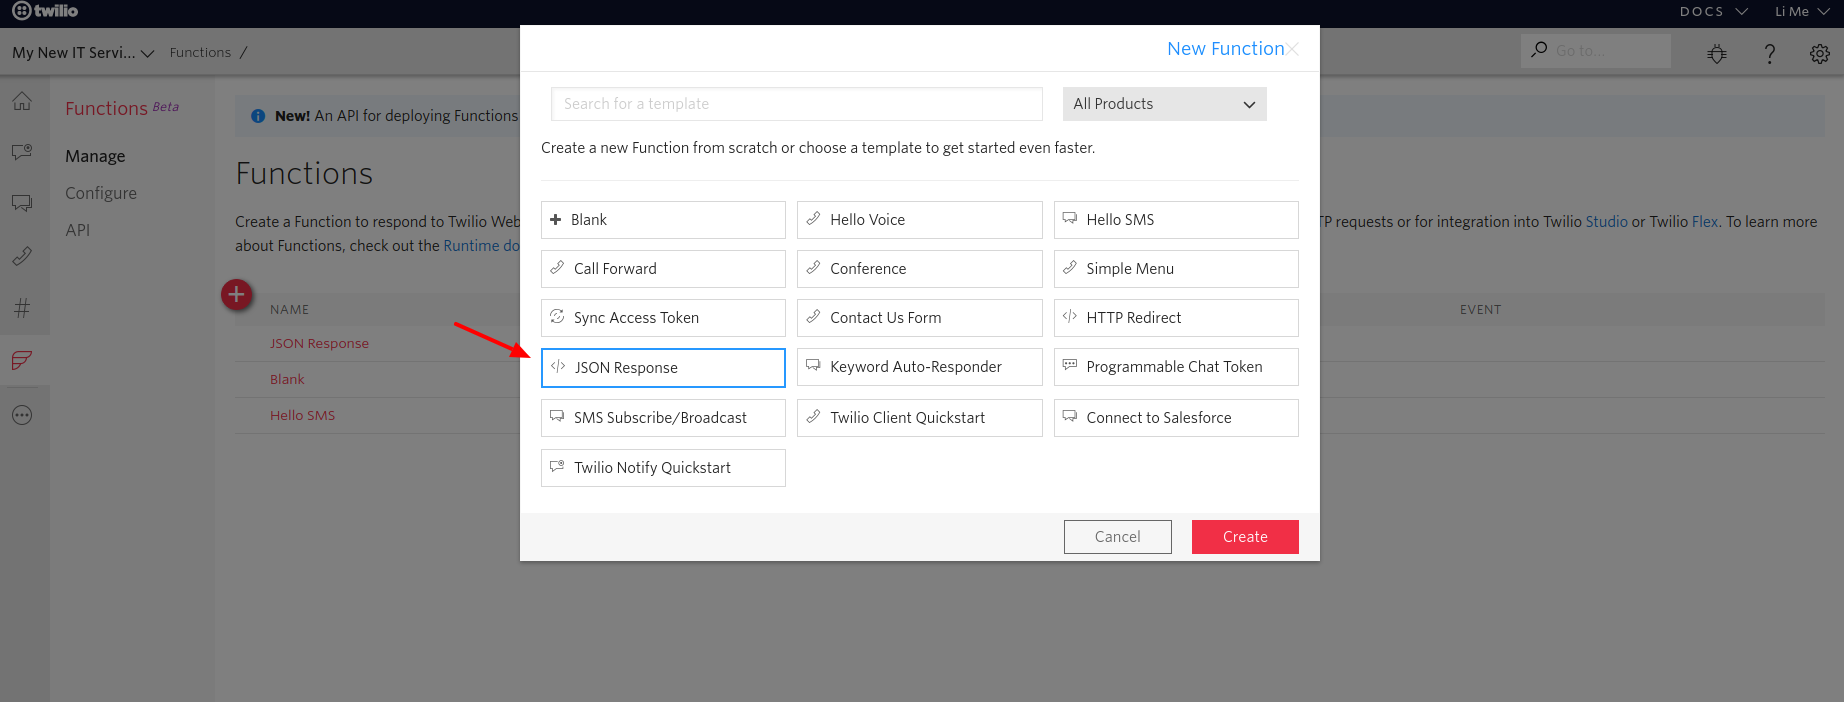Click the red plus add-function button
The image size is (1844, 702).
tap(237, 295)
